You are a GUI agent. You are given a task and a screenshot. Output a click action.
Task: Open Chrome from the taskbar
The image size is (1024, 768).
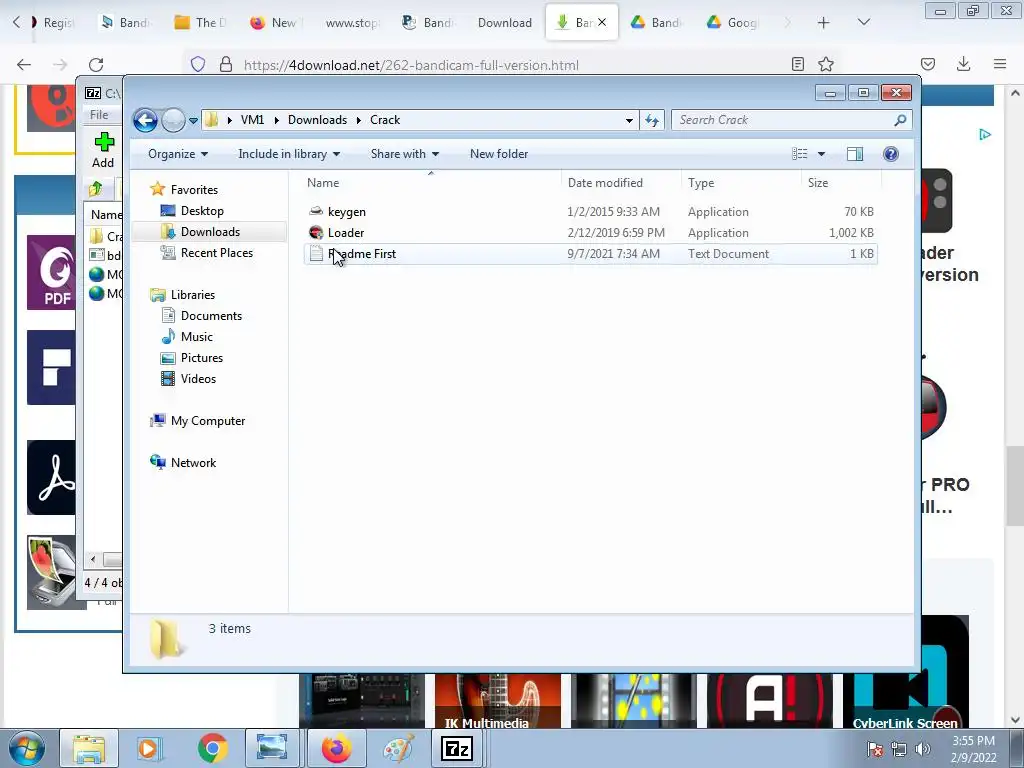pyautogui.click(x=213, y=748)
